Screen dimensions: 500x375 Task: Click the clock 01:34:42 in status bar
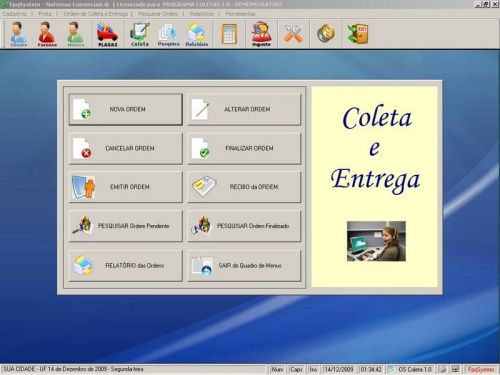click(x=371, y=369)
